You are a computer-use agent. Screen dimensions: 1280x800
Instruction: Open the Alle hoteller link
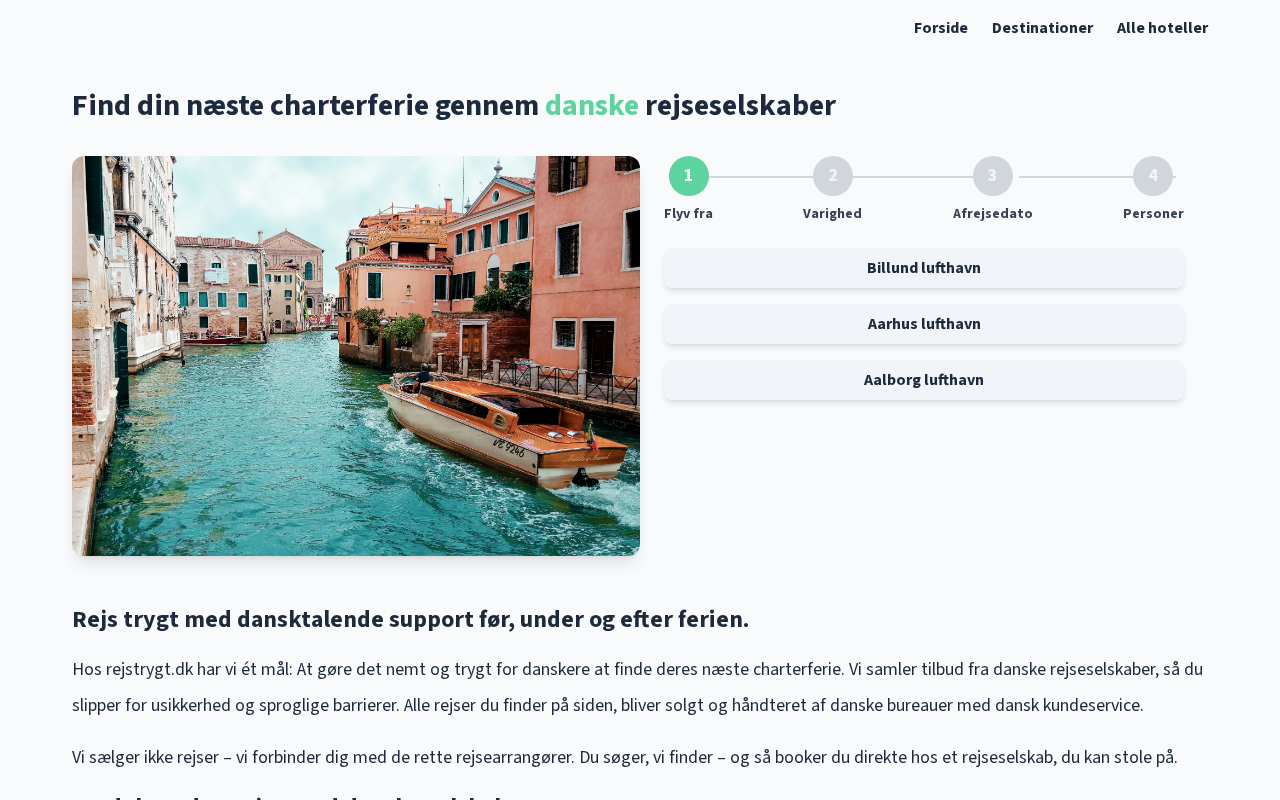tap(1162, 28)
